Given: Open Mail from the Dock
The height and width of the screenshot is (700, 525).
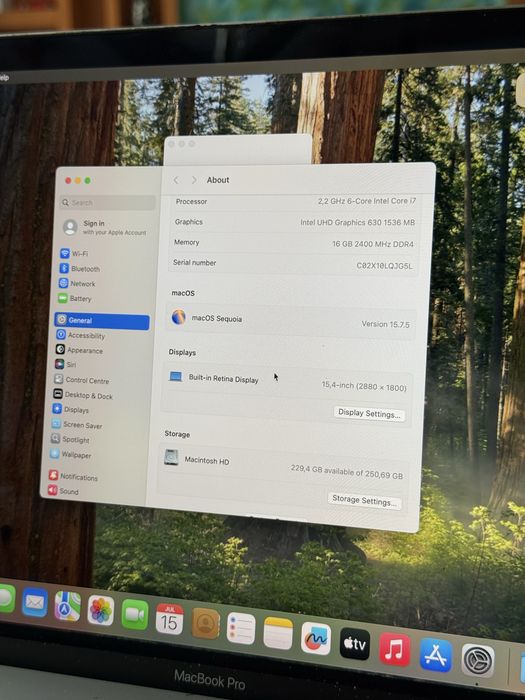Looking at the screenshot, I should pyautogui.click(x=35, y=603).
